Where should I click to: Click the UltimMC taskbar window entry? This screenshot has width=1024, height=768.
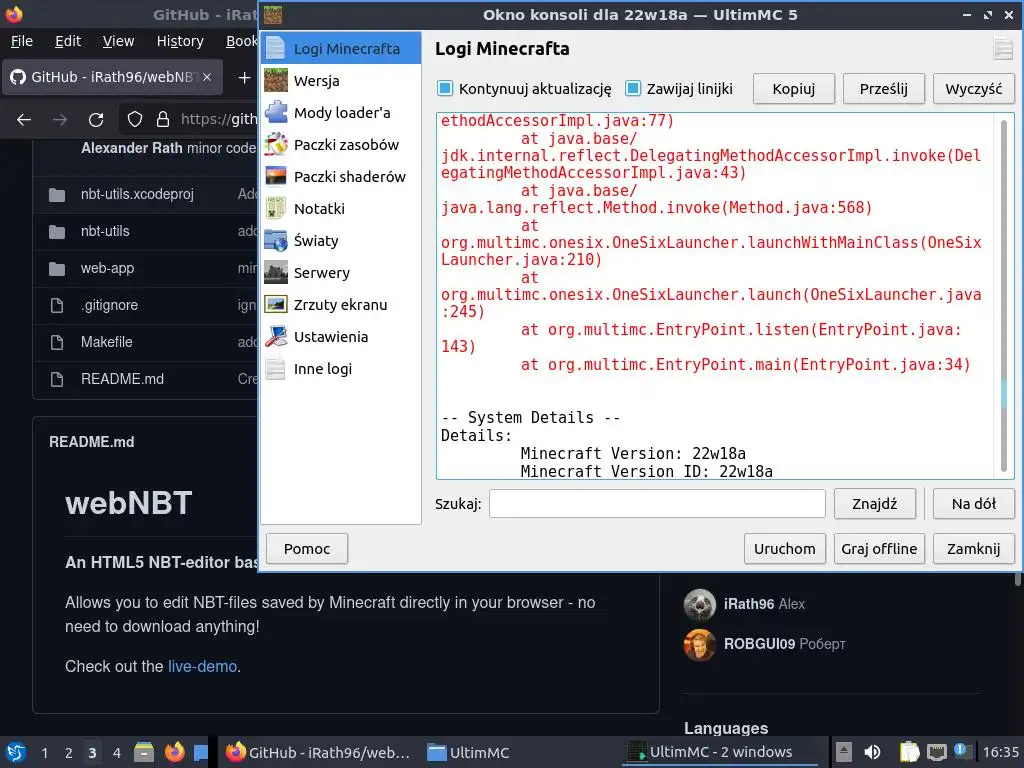point(468,752)
